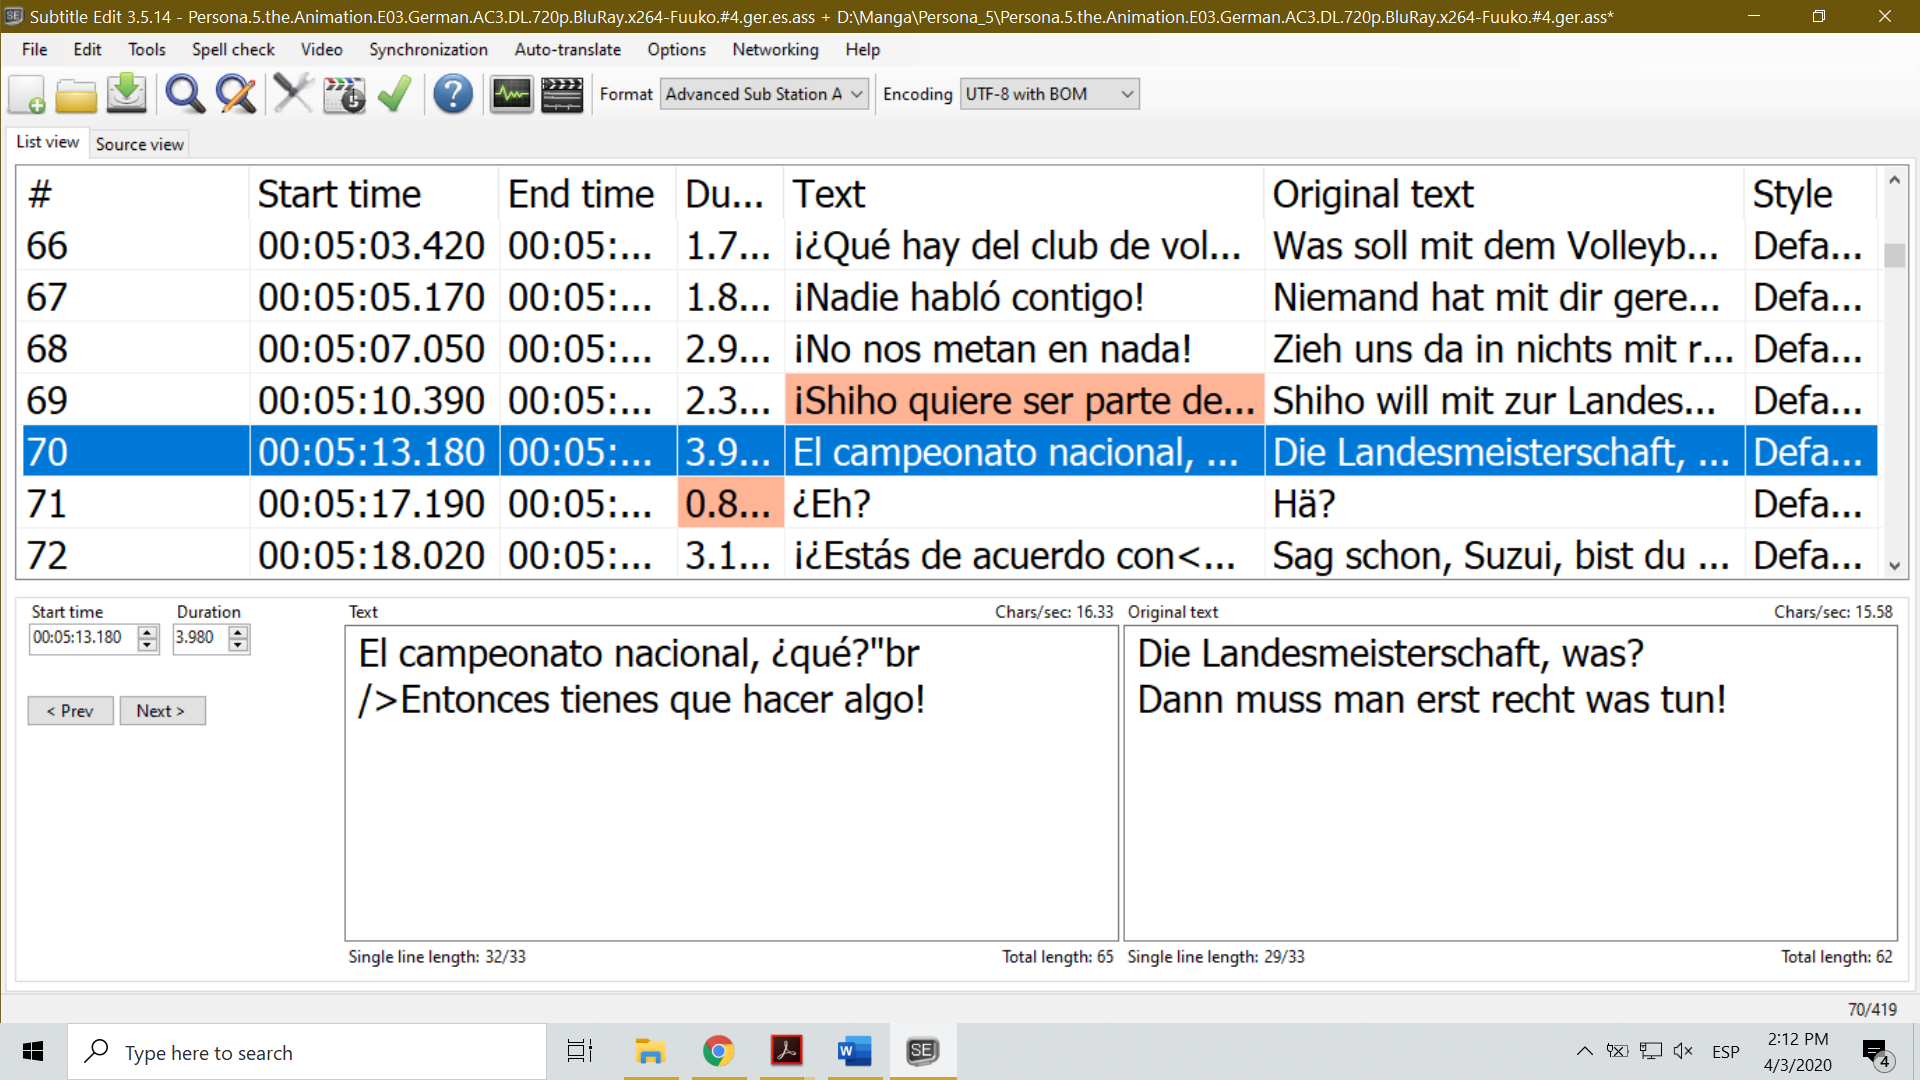Open the File menu
The height and width of the screenshot is (1080, 1920).
(35, 50)
